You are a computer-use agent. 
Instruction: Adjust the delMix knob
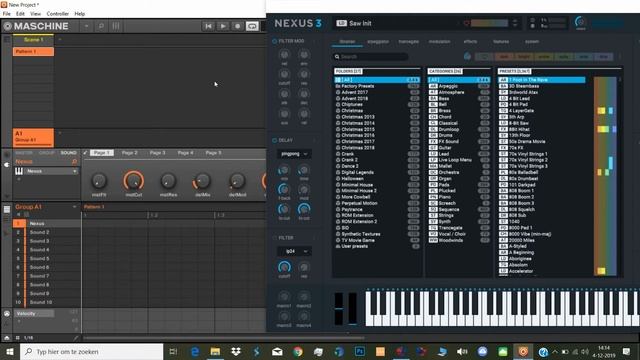[202, 181]
